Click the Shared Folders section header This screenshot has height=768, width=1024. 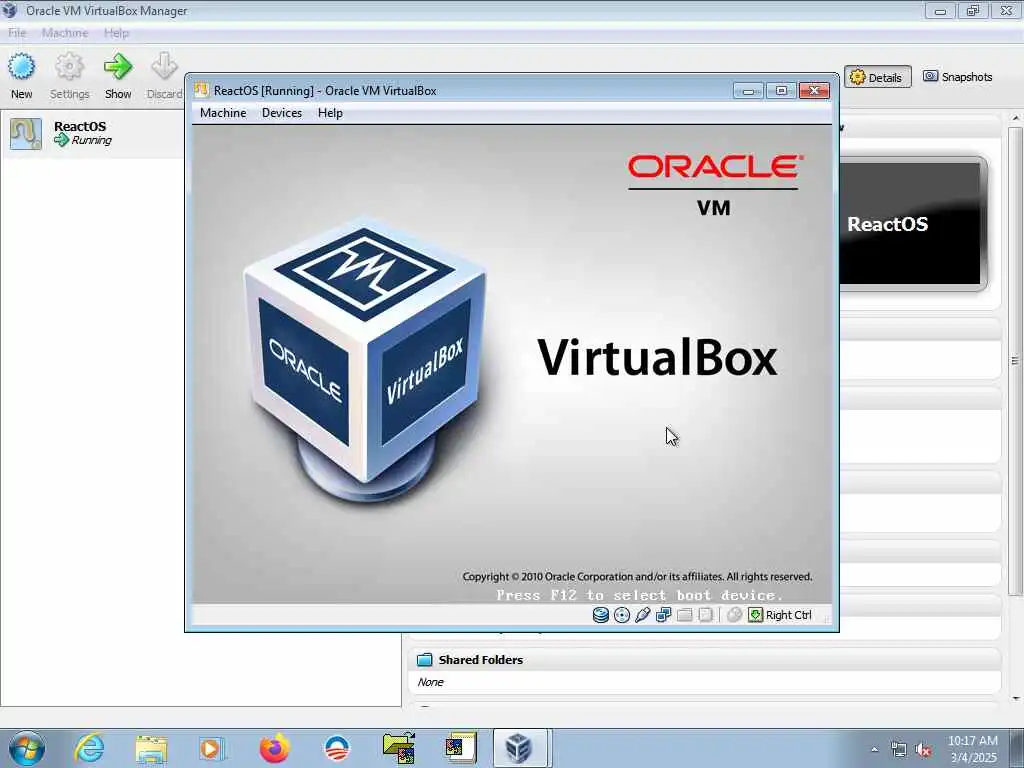(x=705, y=660)
